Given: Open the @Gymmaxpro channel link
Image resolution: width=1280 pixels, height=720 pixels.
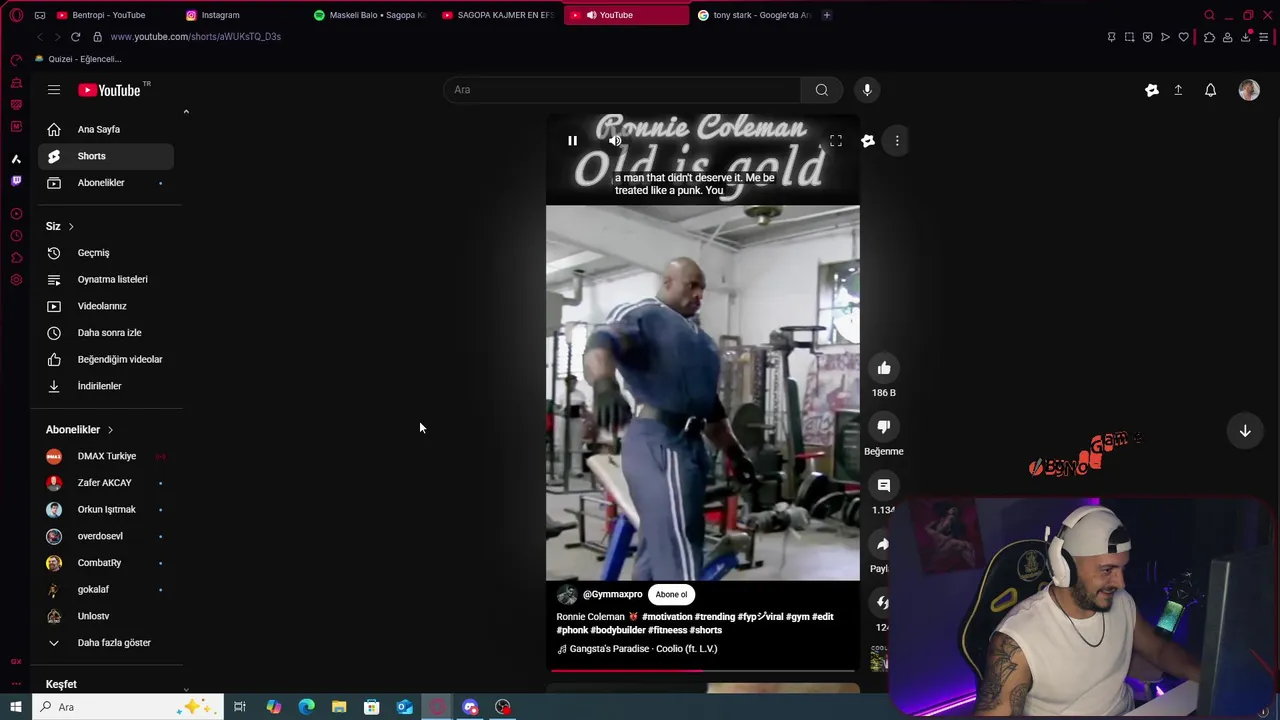Looking at the screenshot, I should click(x=612, y=594).
